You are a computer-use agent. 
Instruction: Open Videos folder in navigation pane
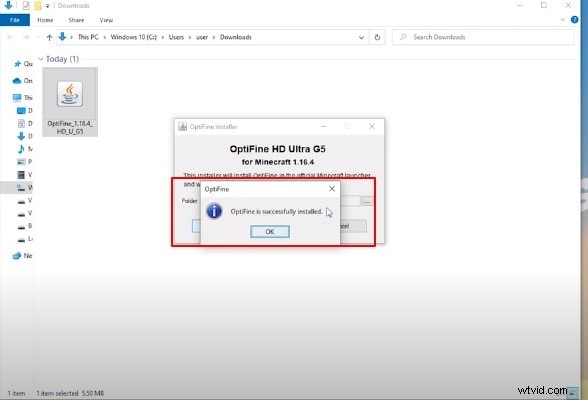point(25,174)
